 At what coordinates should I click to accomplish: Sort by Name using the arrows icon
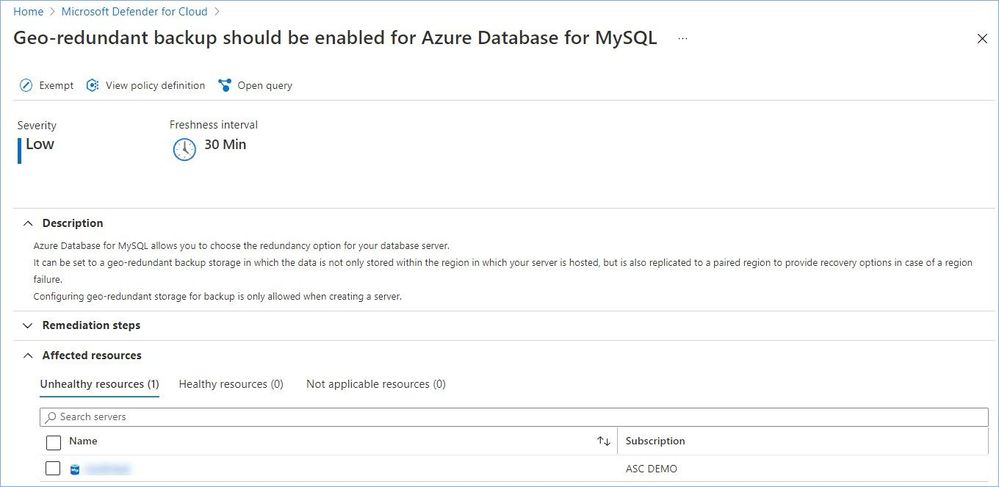click(603, 441)
